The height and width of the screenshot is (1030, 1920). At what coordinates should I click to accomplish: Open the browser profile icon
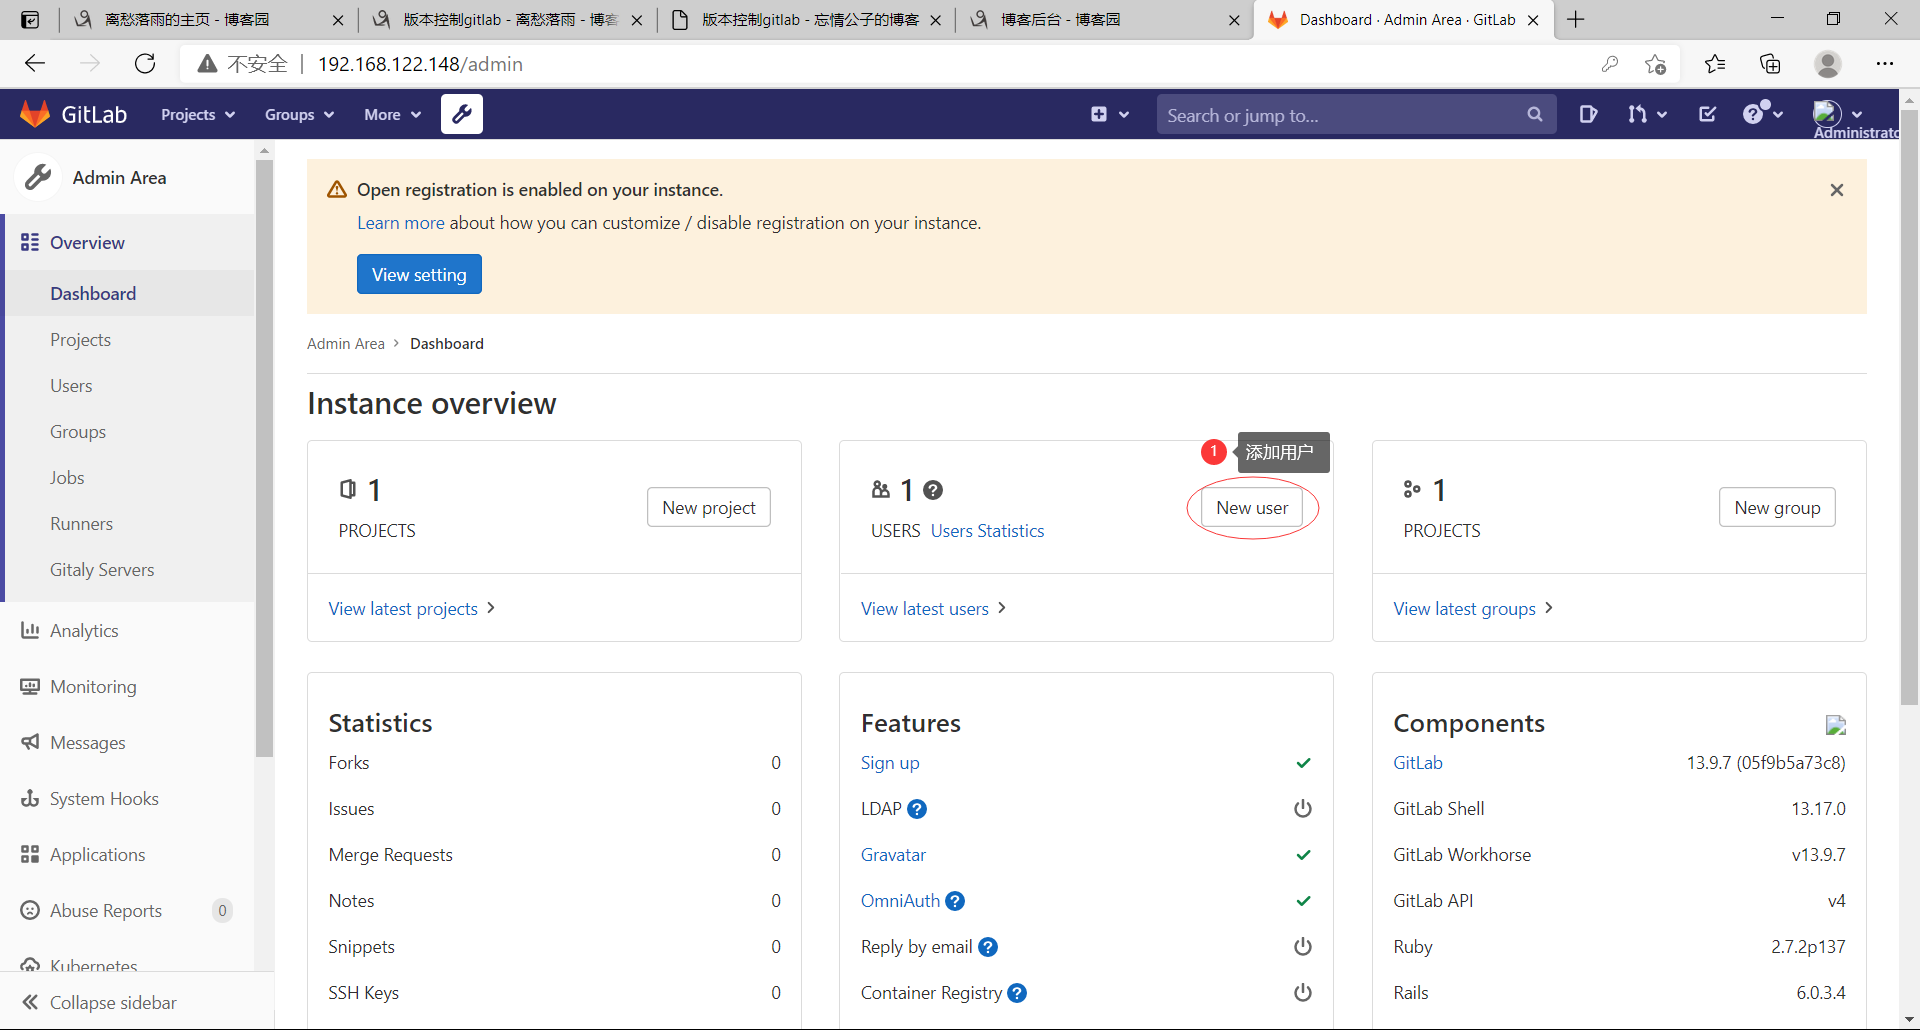coord(1828,64)
